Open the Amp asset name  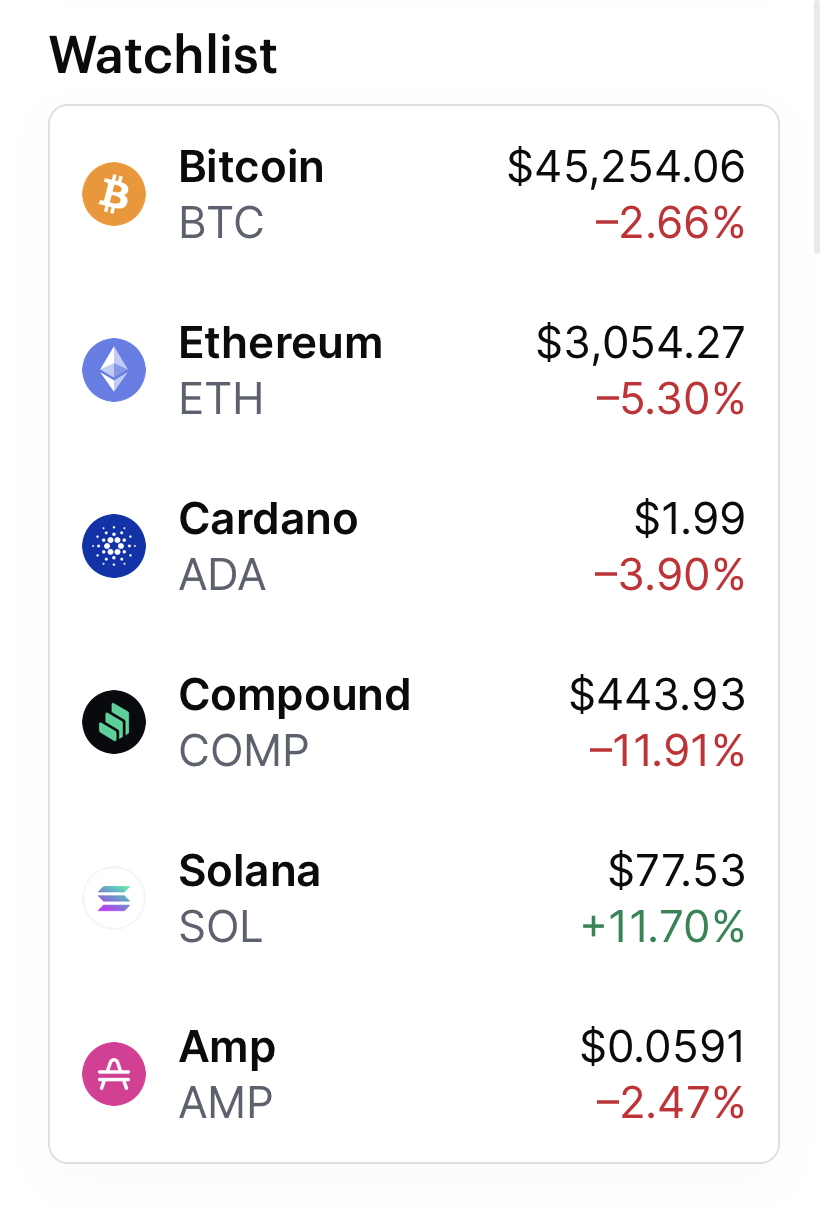click(x=227, y=1047)
